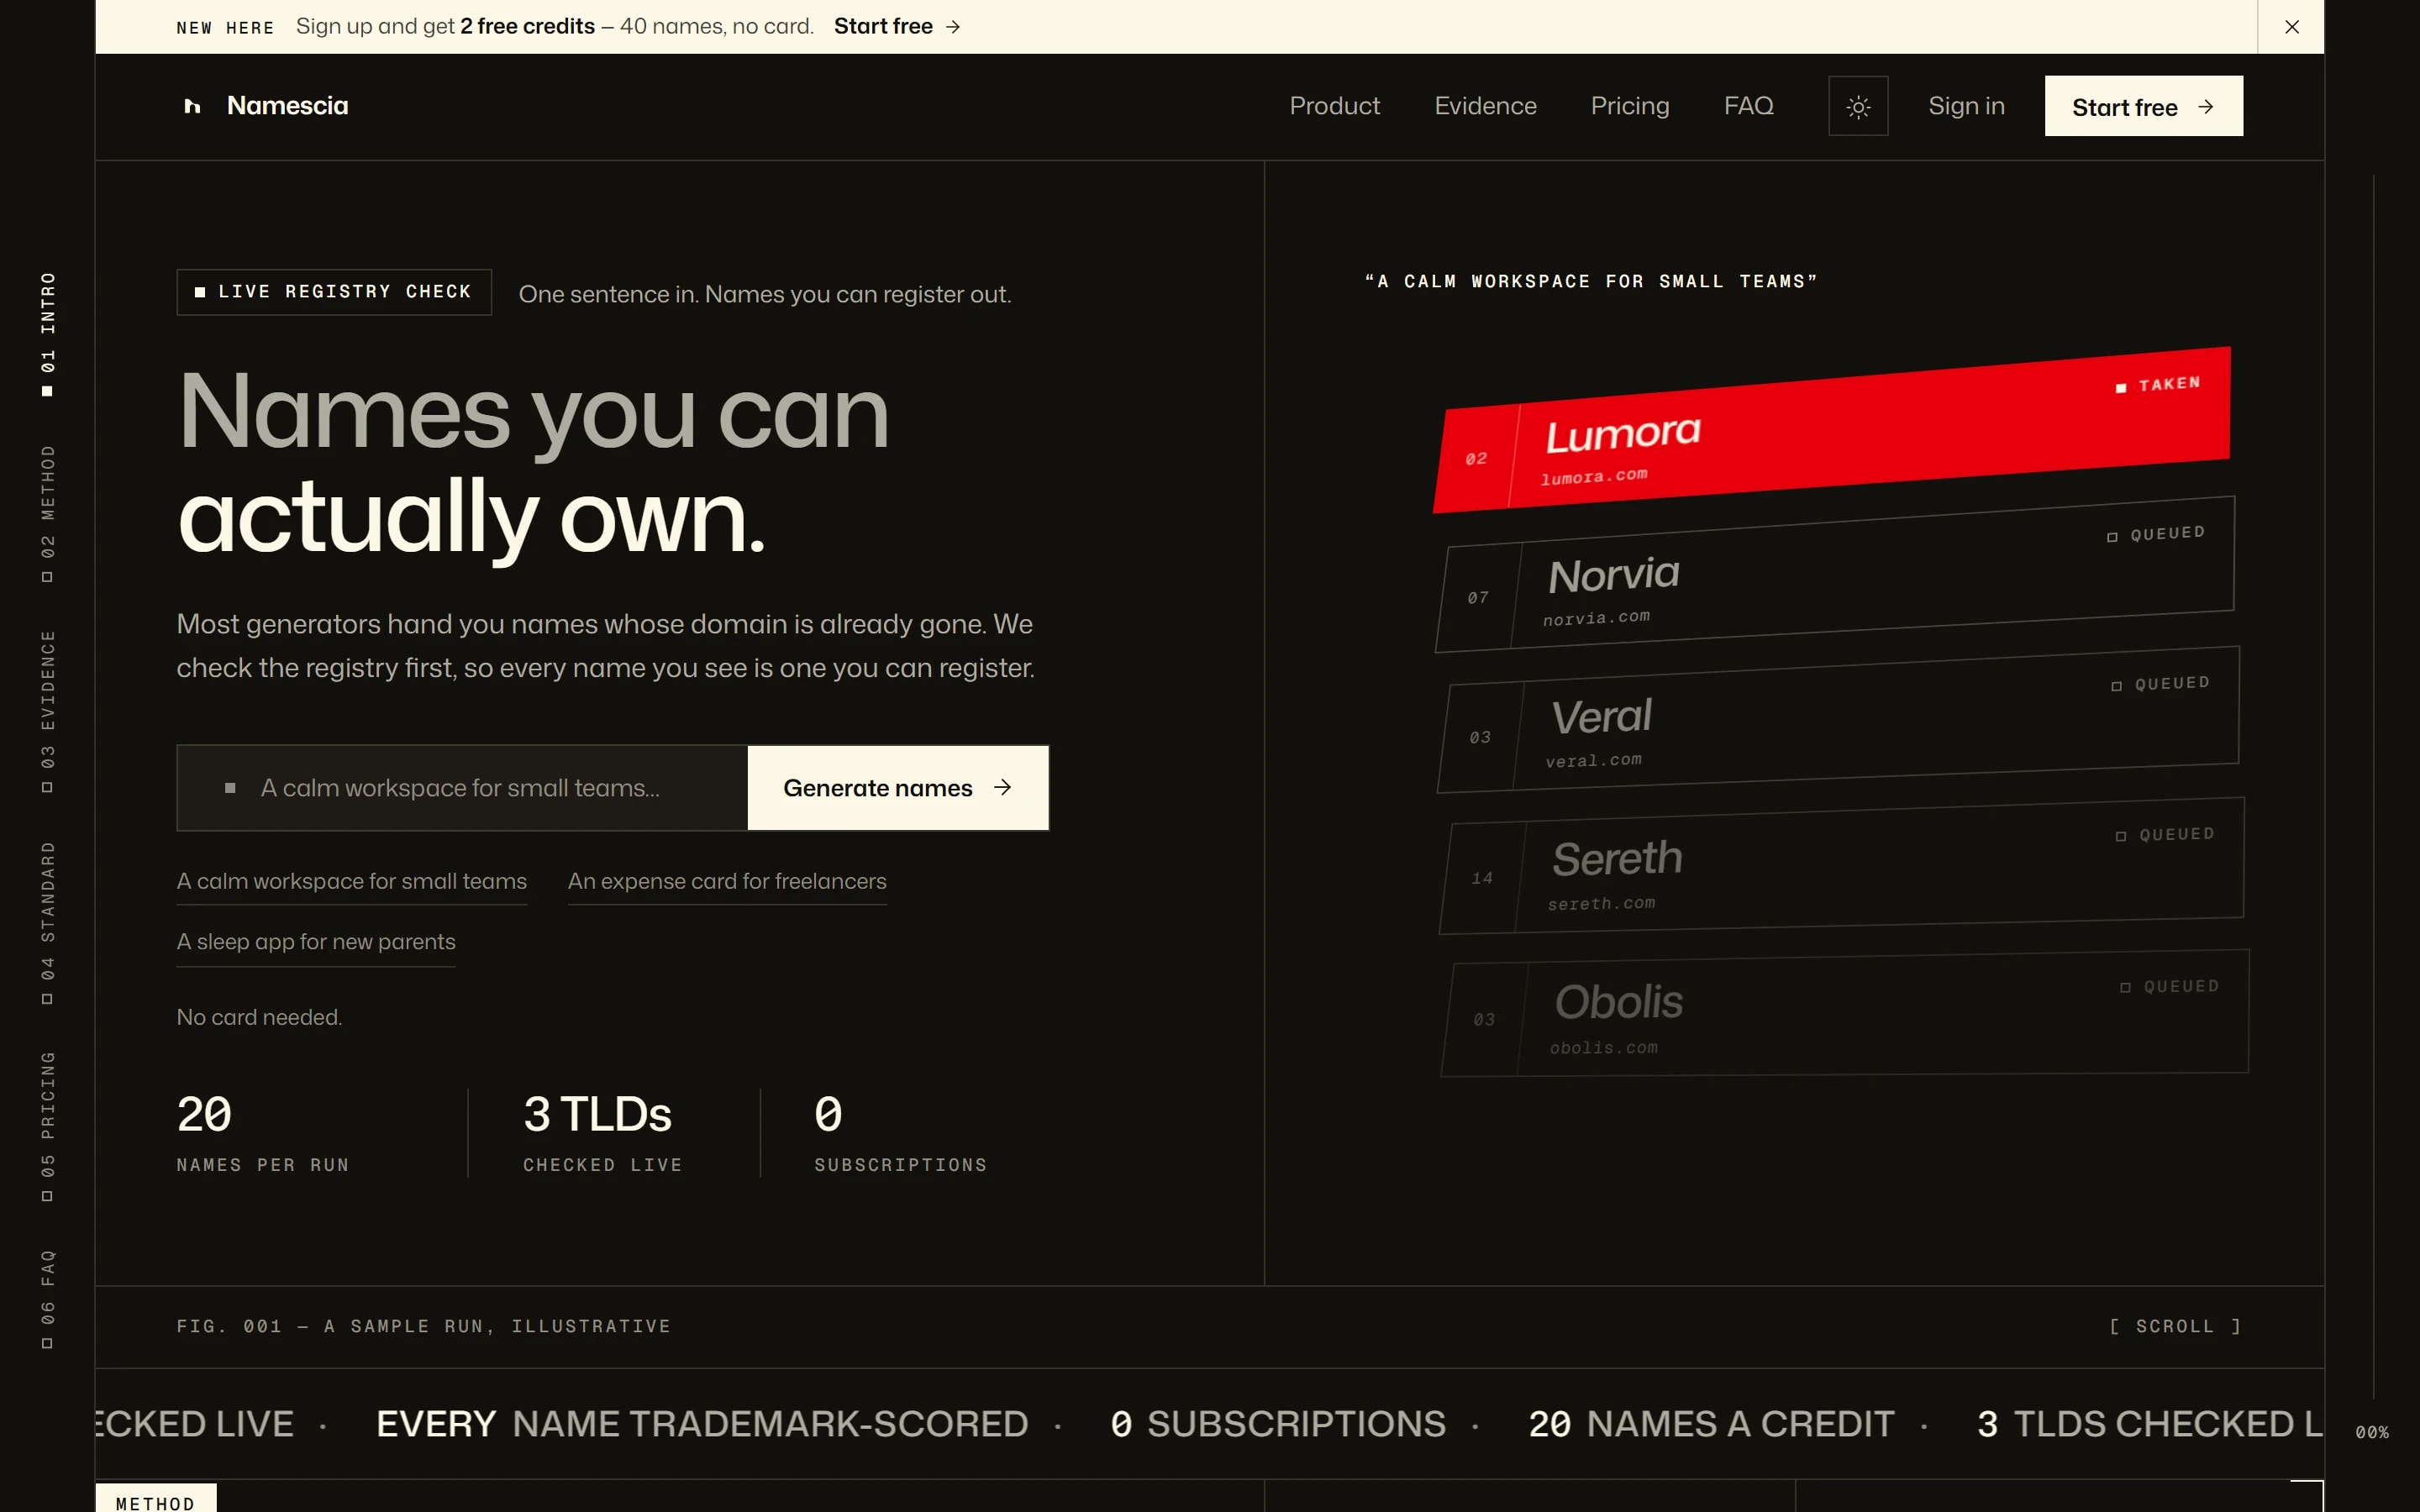Image resolution: width=2420 pixels, height=1512 pixels.
Task: Click the Start free header button
Action: [x=2143, y=106]
